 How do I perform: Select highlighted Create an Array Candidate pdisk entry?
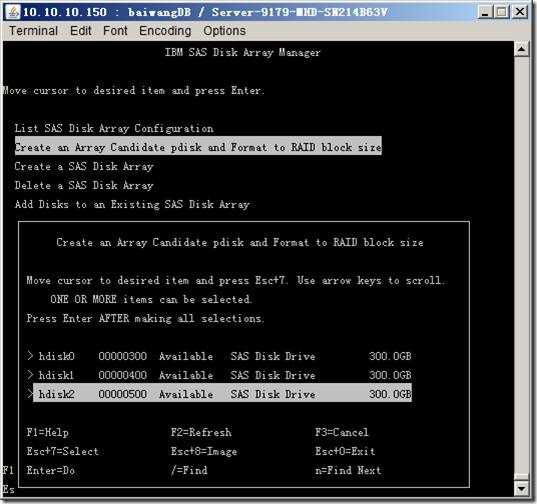click(x=198, y=147)
